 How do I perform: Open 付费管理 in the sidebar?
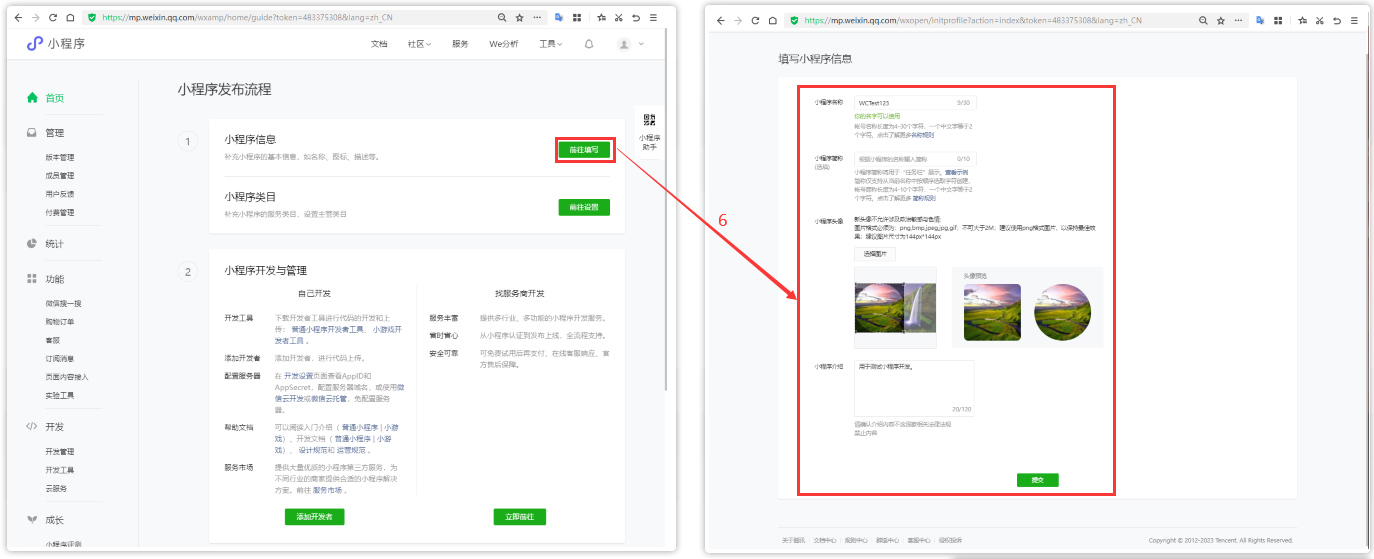(x=60, y=212)
